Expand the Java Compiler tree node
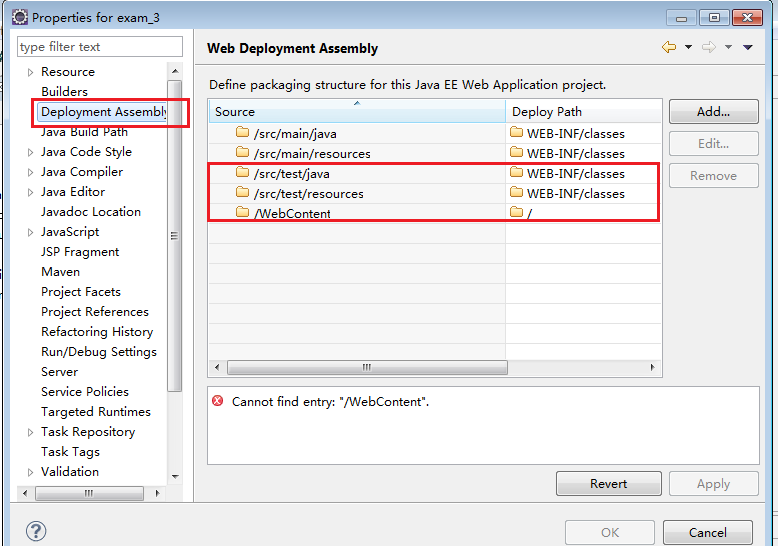Image resolution: width=778 pixels, height=546 pixels. [x=31, y=172]
